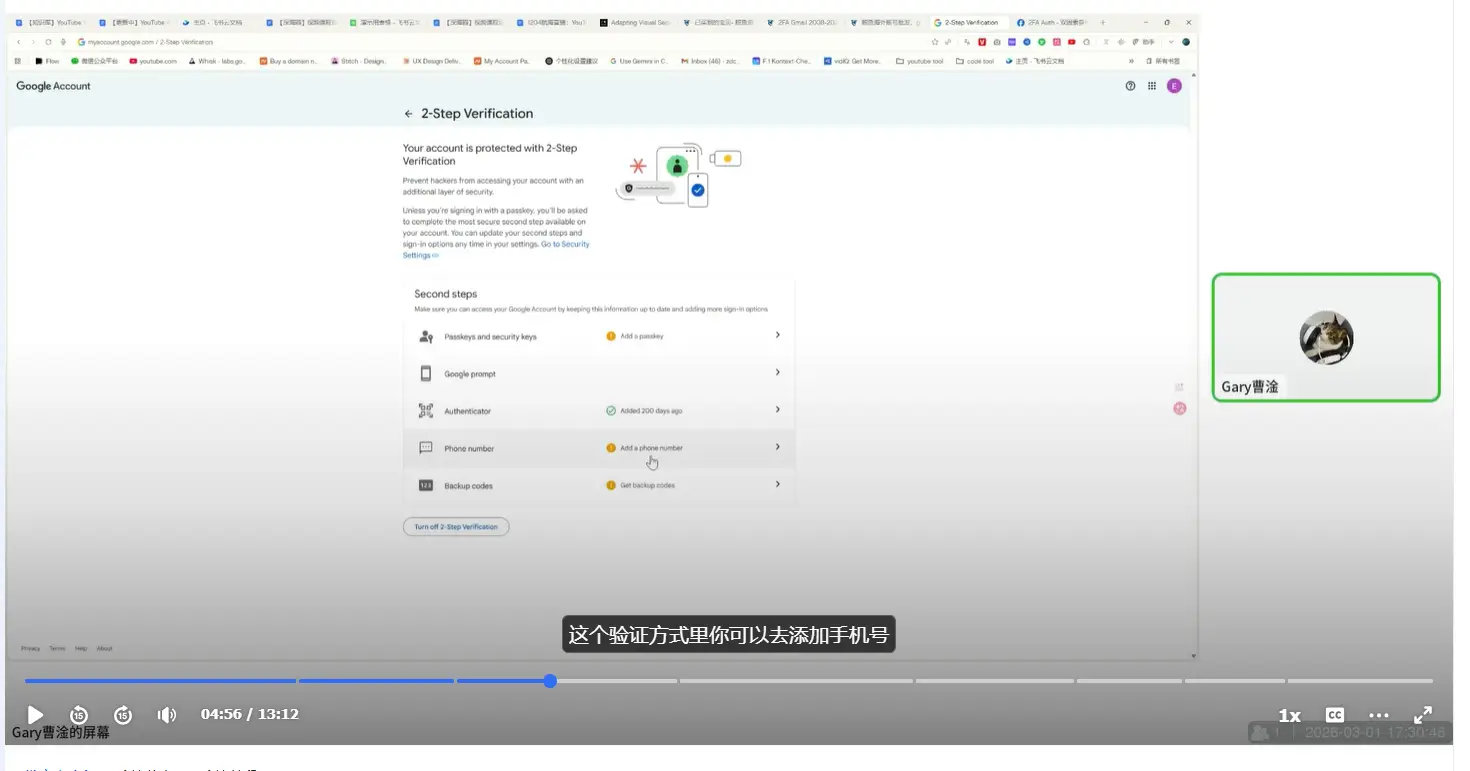Click the Google prompt phone icon
This screenshot has width=1470, height=771.
point(426,373)
